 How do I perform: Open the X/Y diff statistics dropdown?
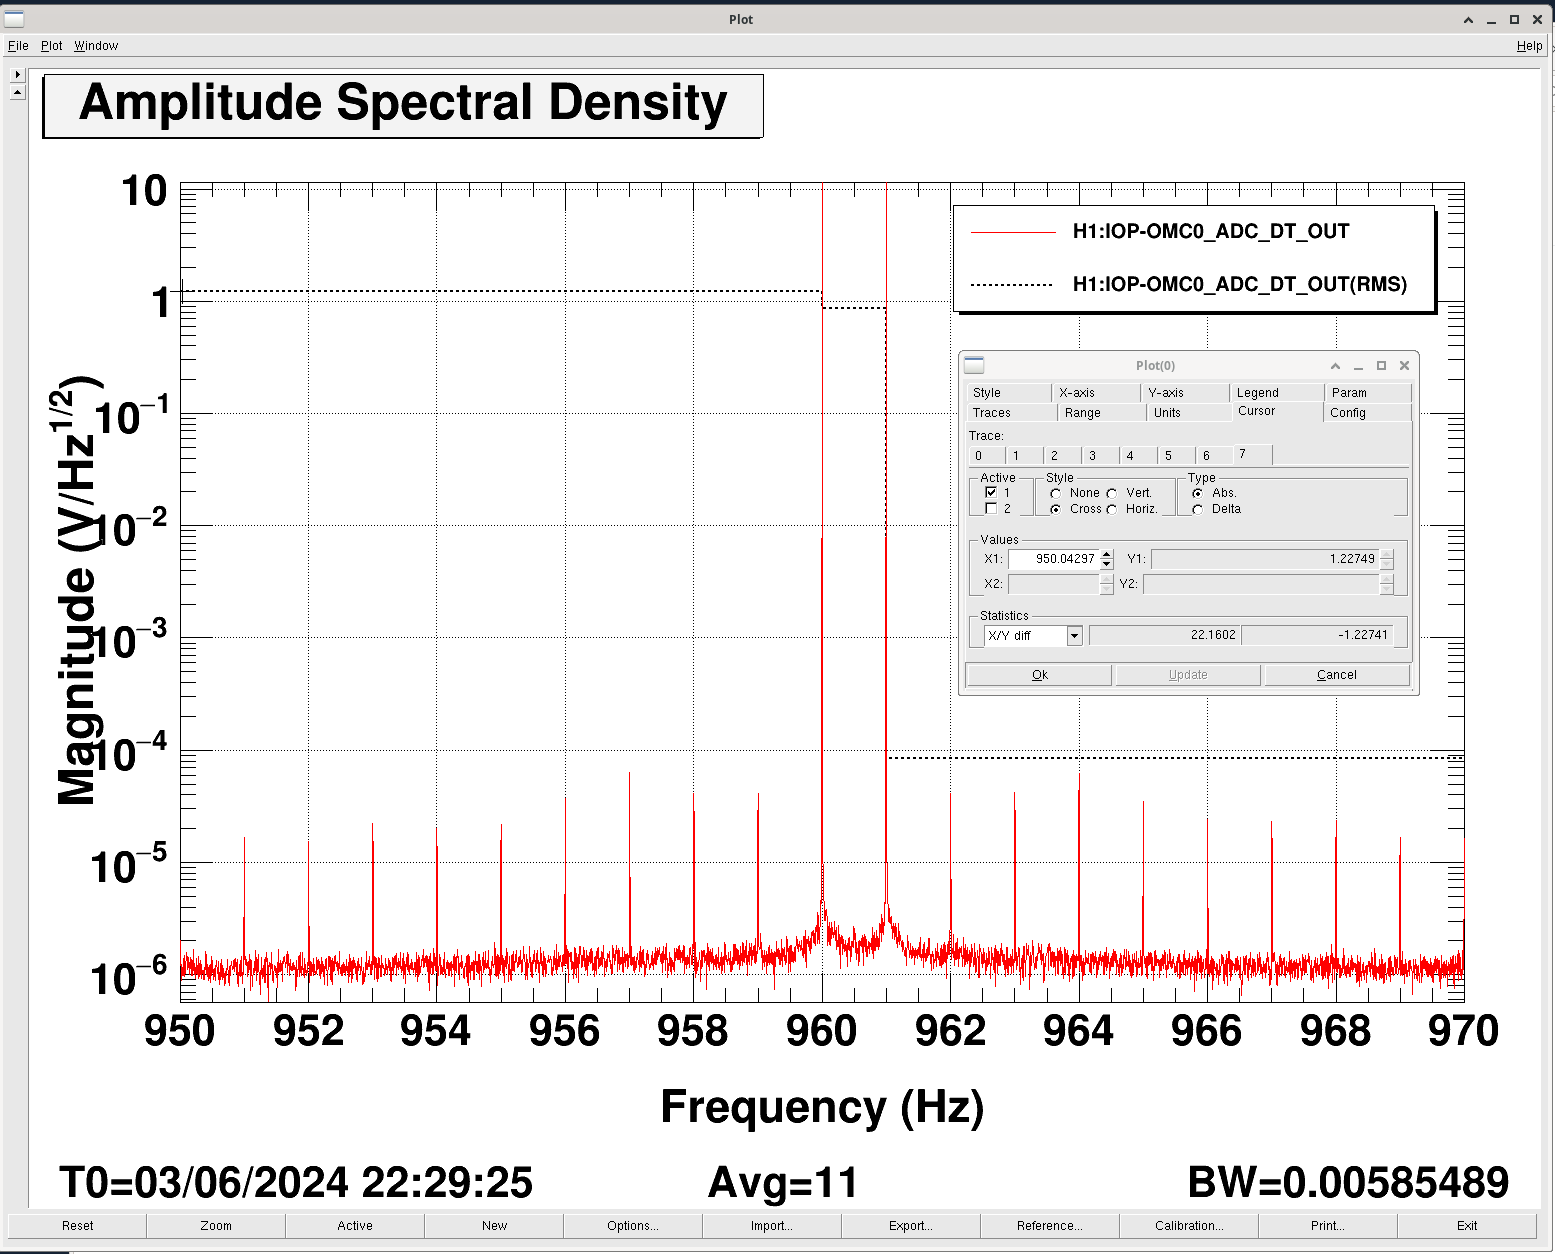(1074, 636)
